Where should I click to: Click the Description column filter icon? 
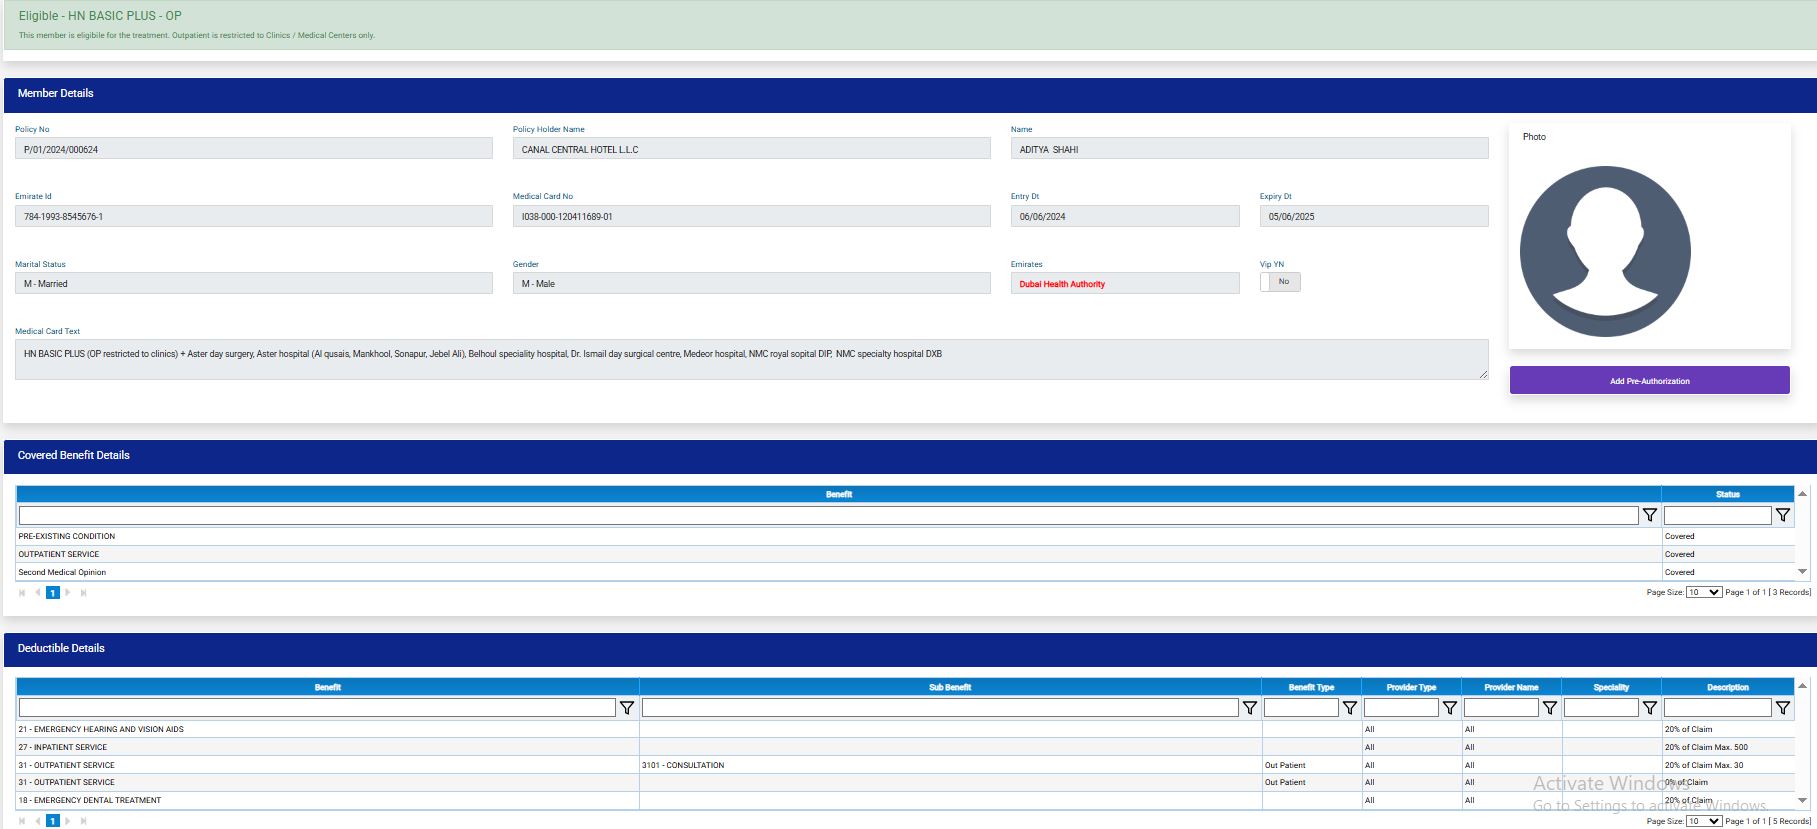pyautogui.click(x=1782, y=708)
